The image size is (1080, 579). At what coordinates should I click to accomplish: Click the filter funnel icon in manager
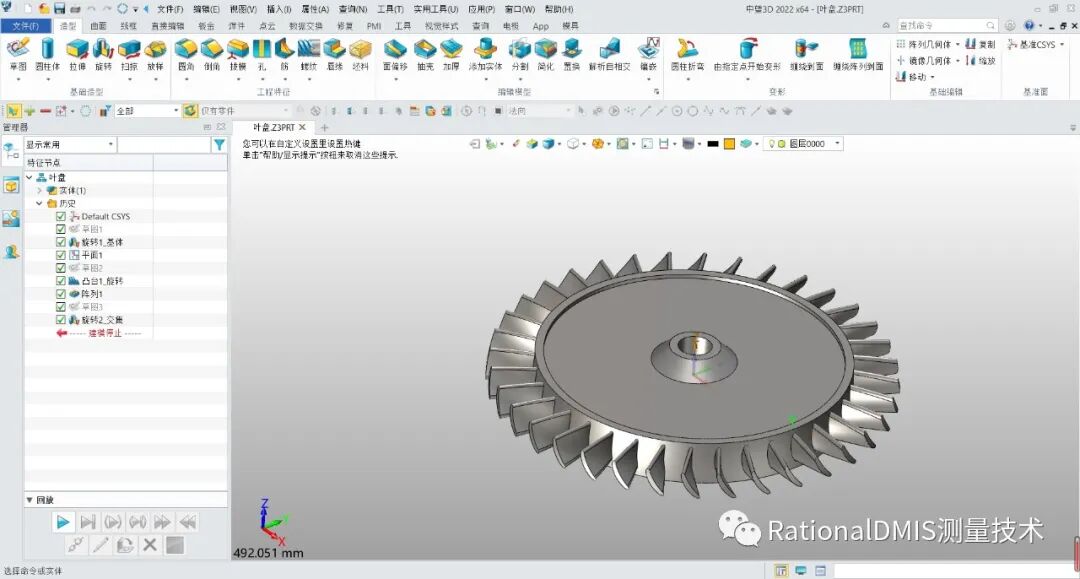[x=219, y=145]
